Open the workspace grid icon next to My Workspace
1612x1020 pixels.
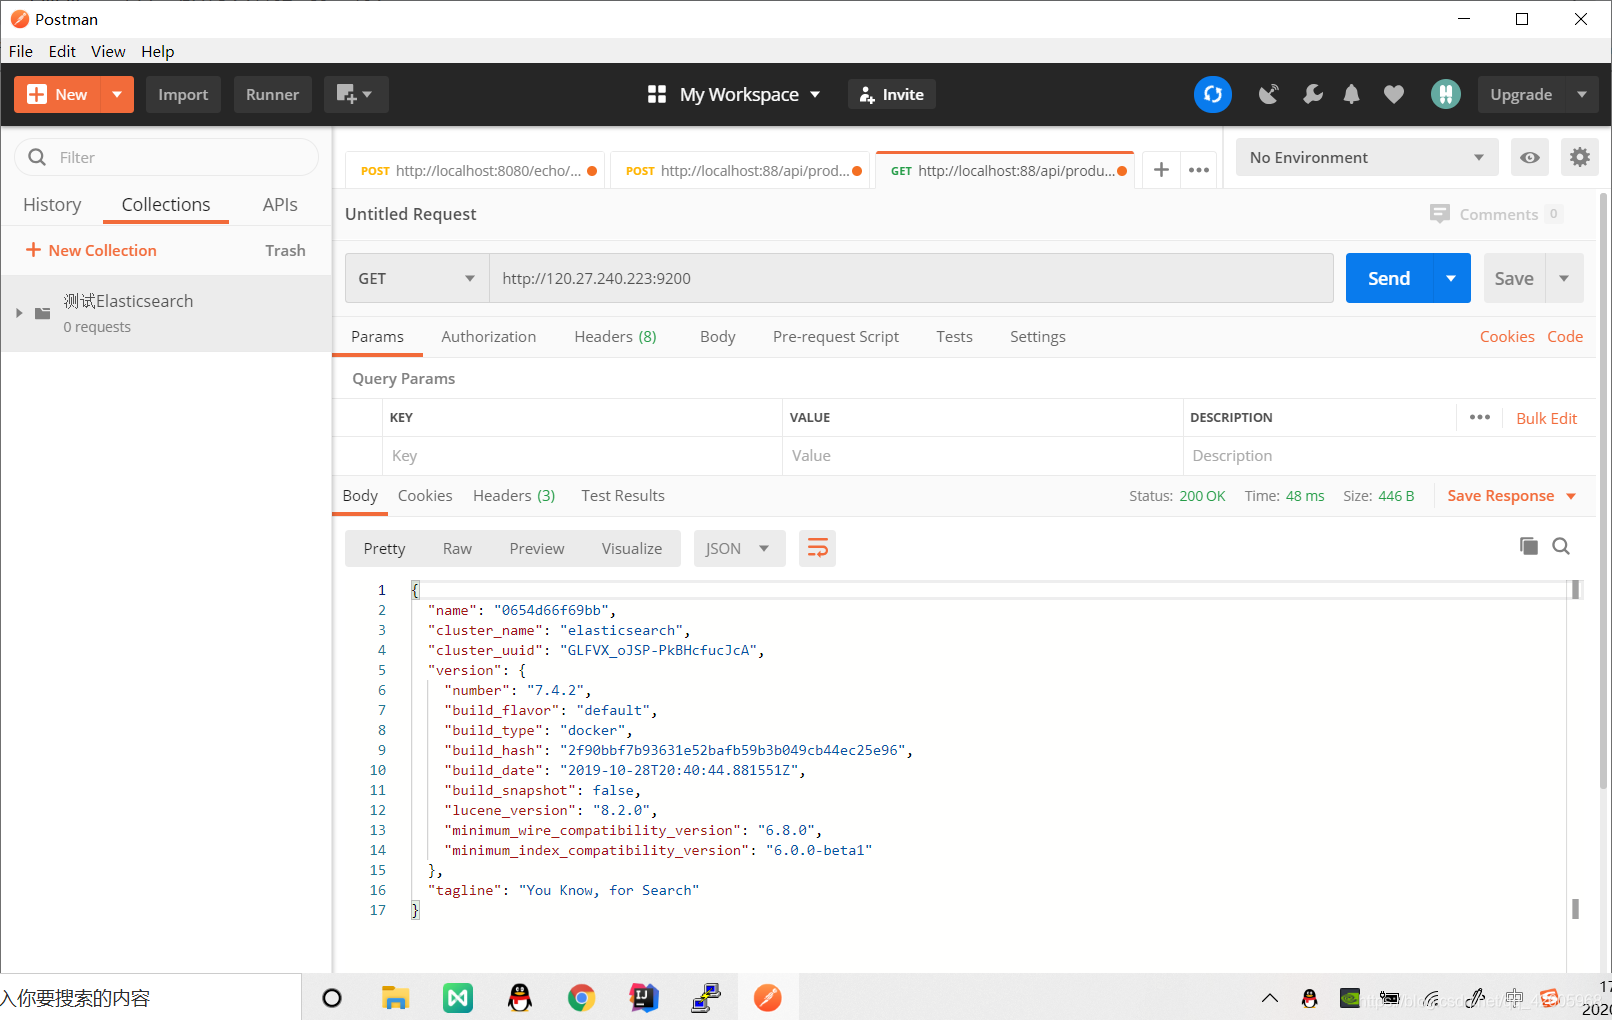point(657,94)
